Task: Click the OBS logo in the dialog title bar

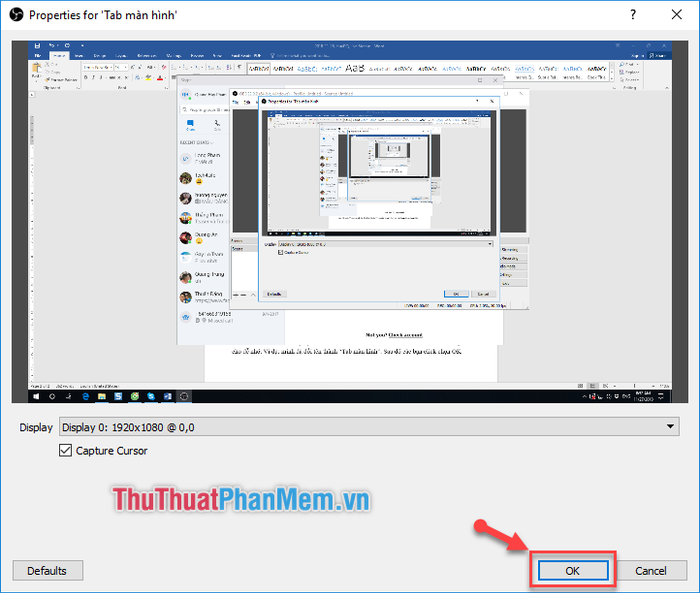Action: (x=15, y=15)
